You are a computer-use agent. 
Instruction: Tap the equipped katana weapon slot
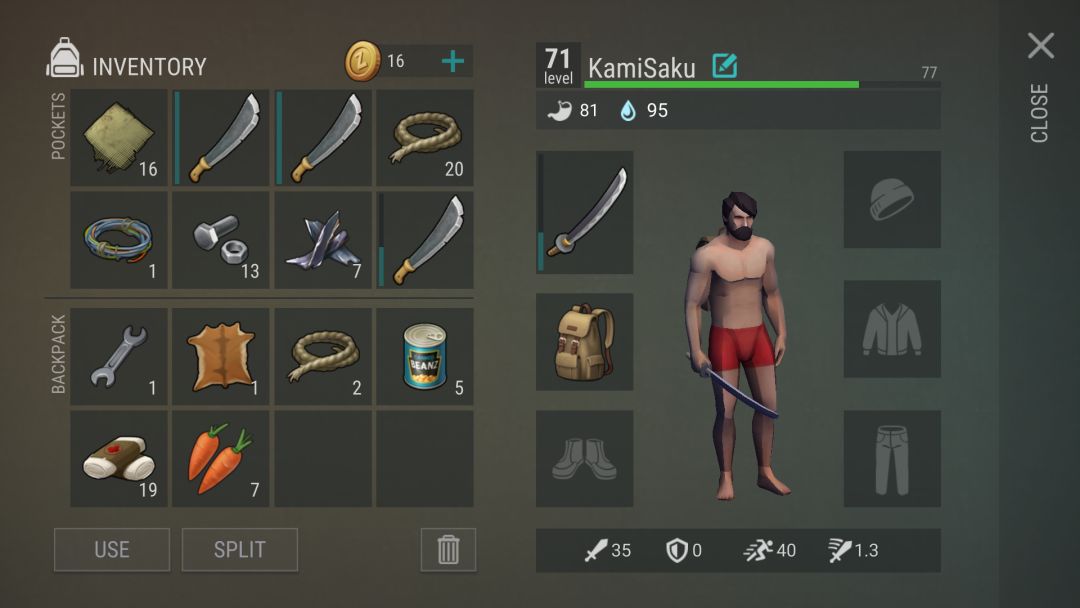click(x=585, y=212)
